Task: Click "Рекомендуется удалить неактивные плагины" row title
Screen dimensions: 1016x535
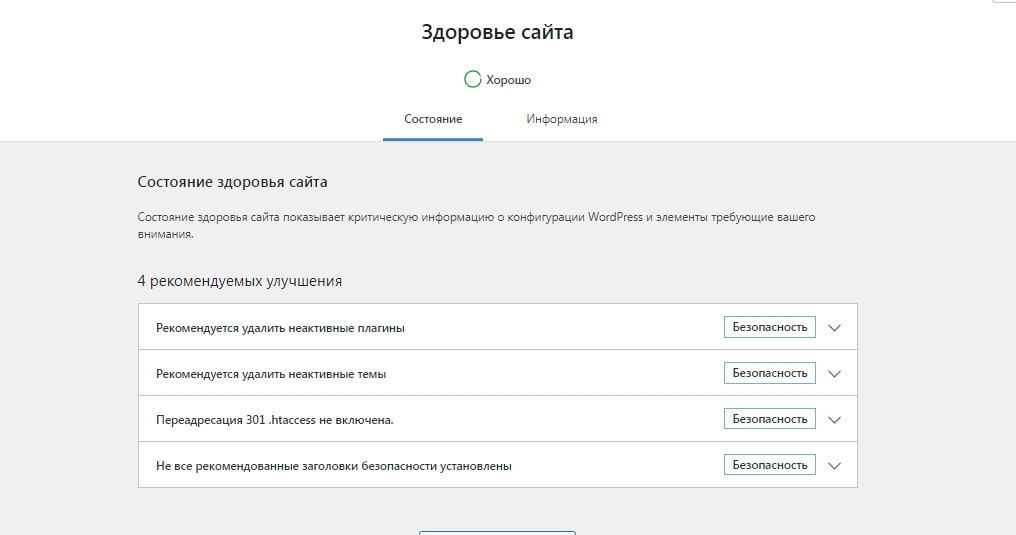Action: click(280, 328)
